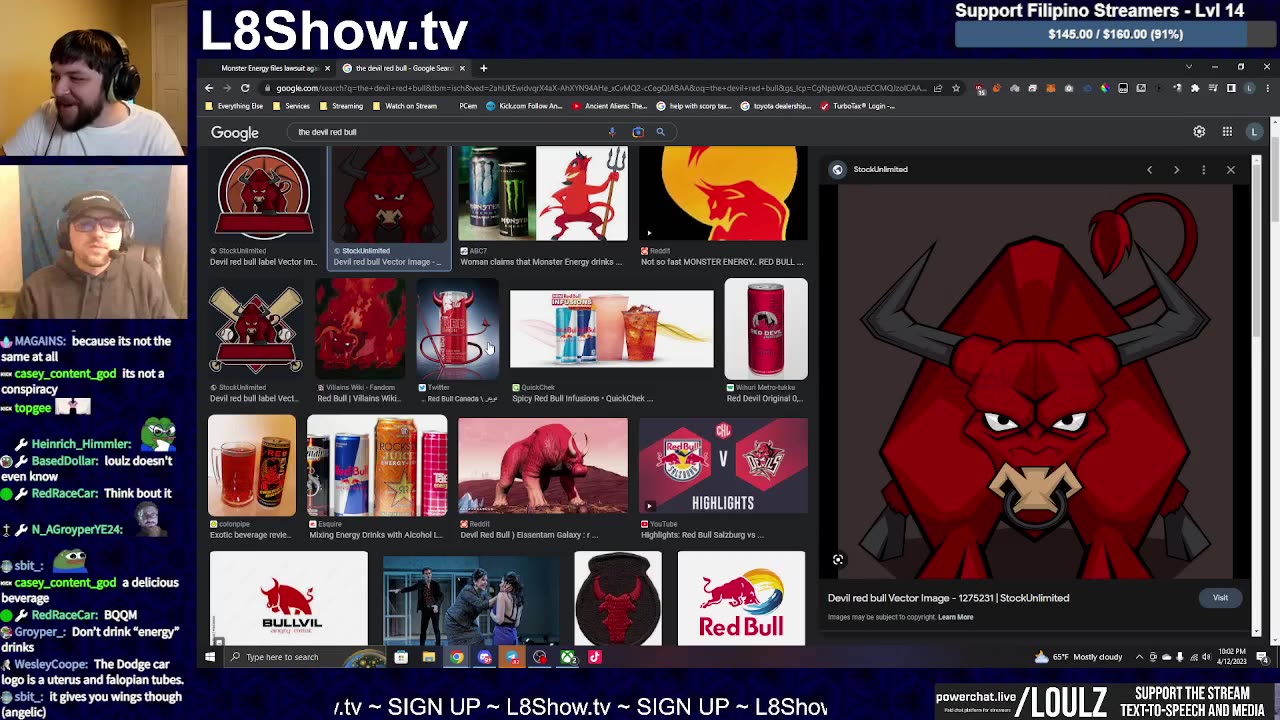1280x720 pixels.
Task: Click the Visit button for StockUnlimited
Action: (x=1220, y=598)
